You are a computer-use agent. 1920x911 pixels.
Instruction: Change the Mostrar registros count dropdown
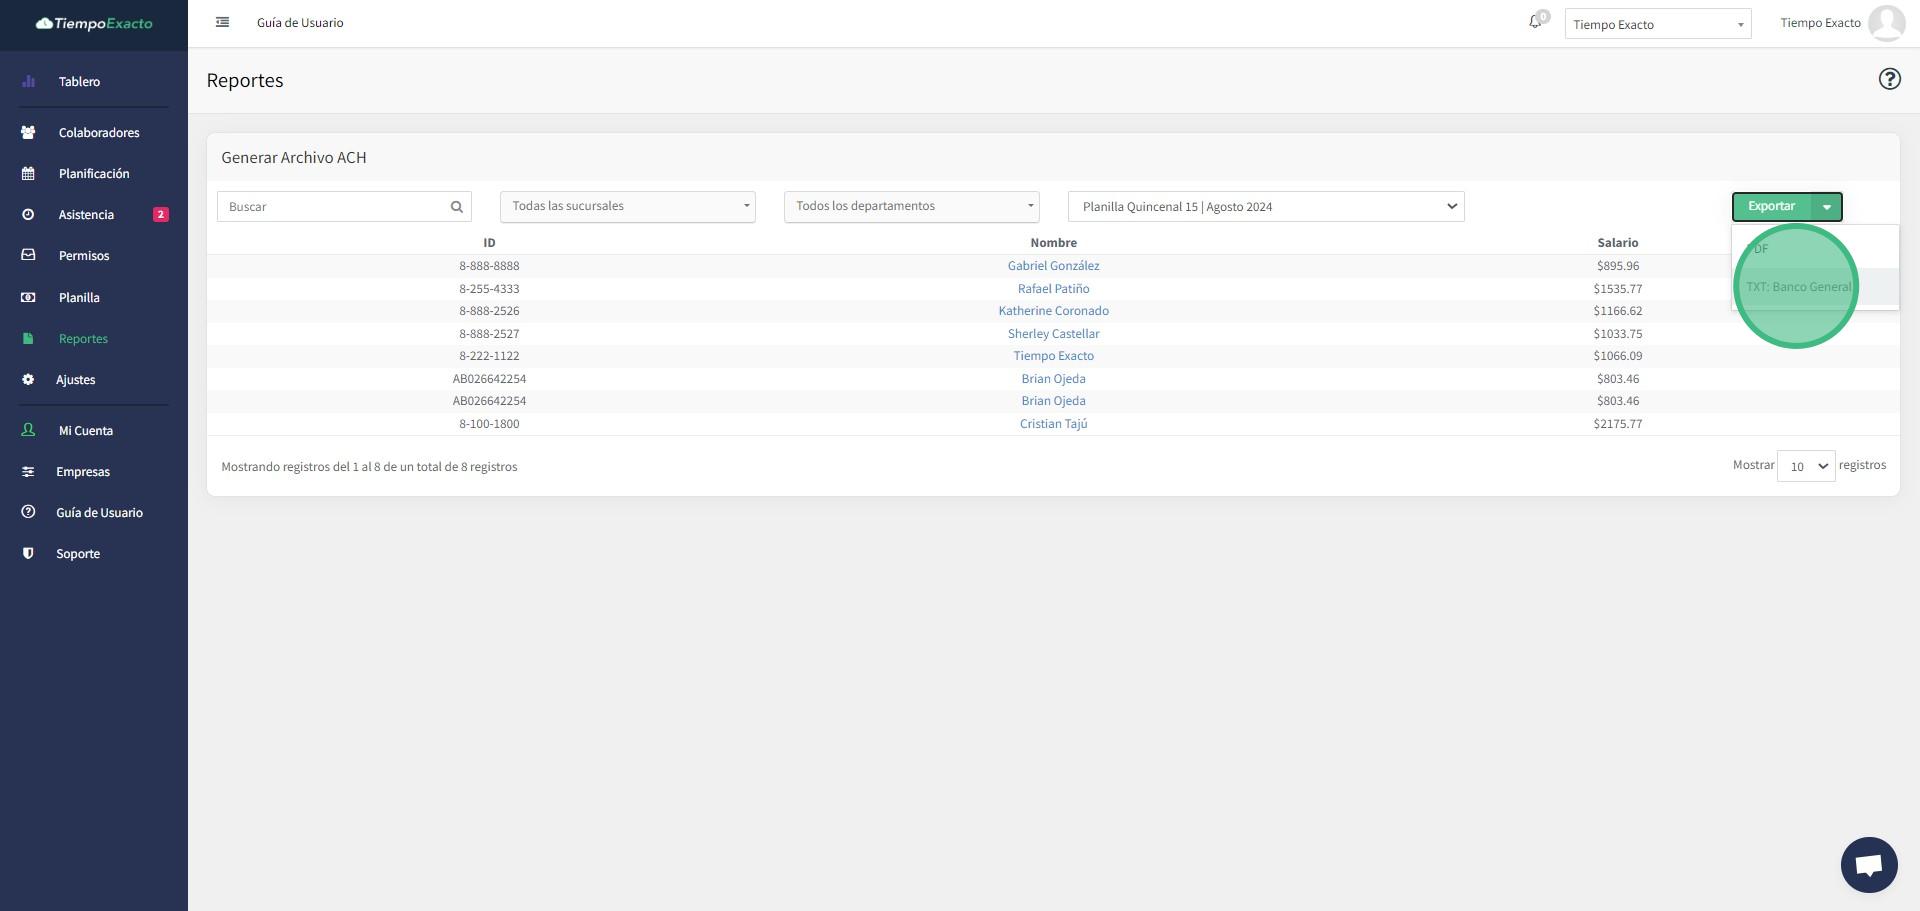[x=1805, y=466]
